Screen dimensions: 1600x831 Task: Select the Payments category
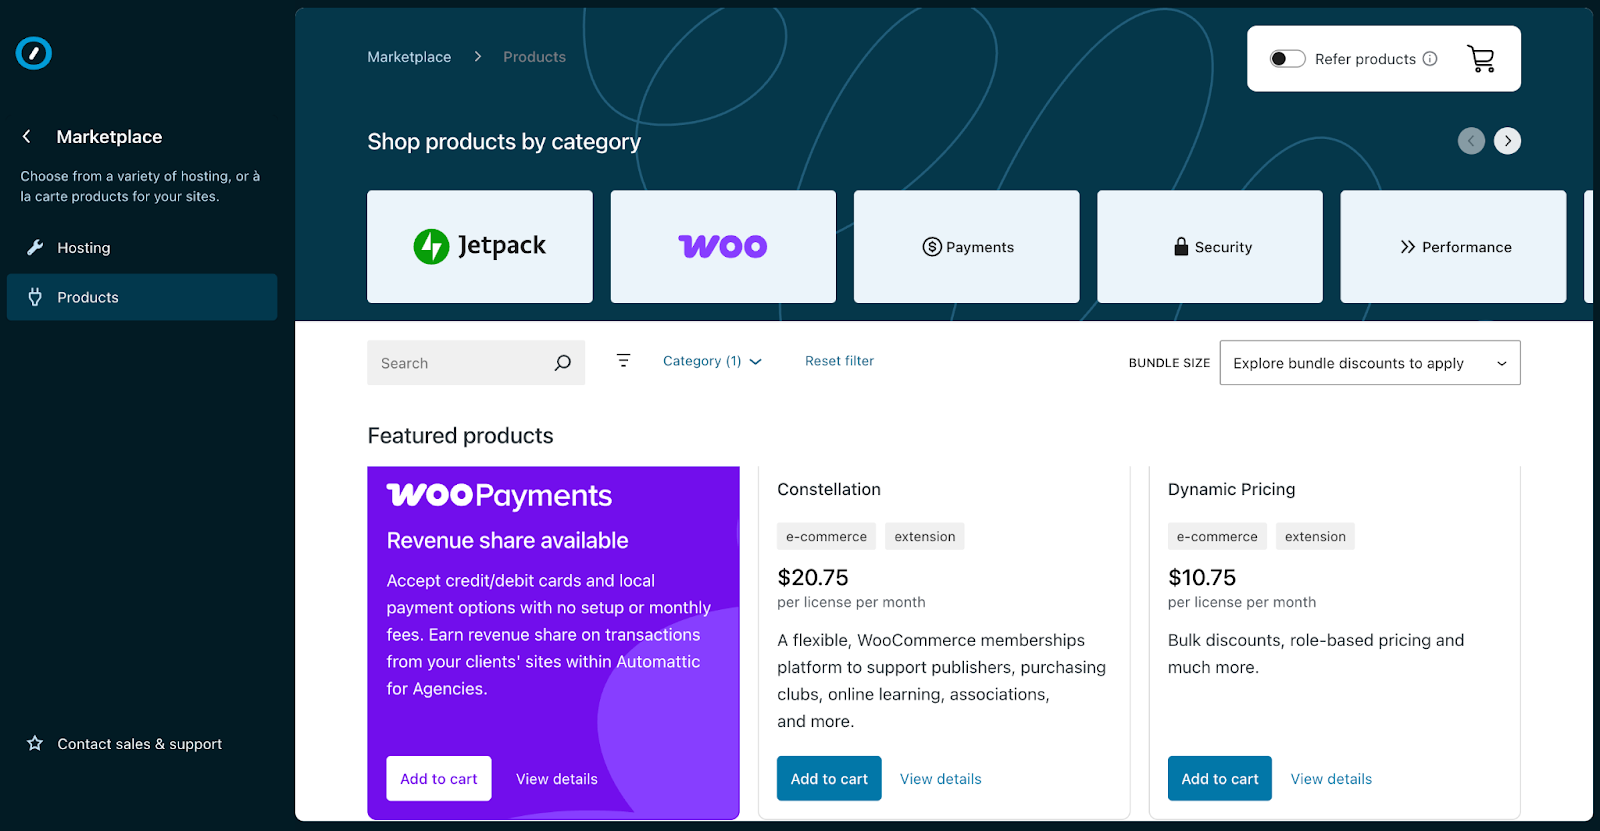[965, 246]
